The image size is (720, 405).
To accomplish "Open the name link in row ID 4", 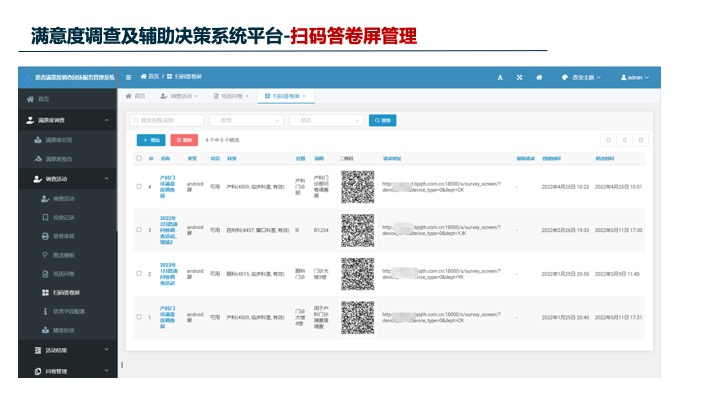I will pos(168,186).
